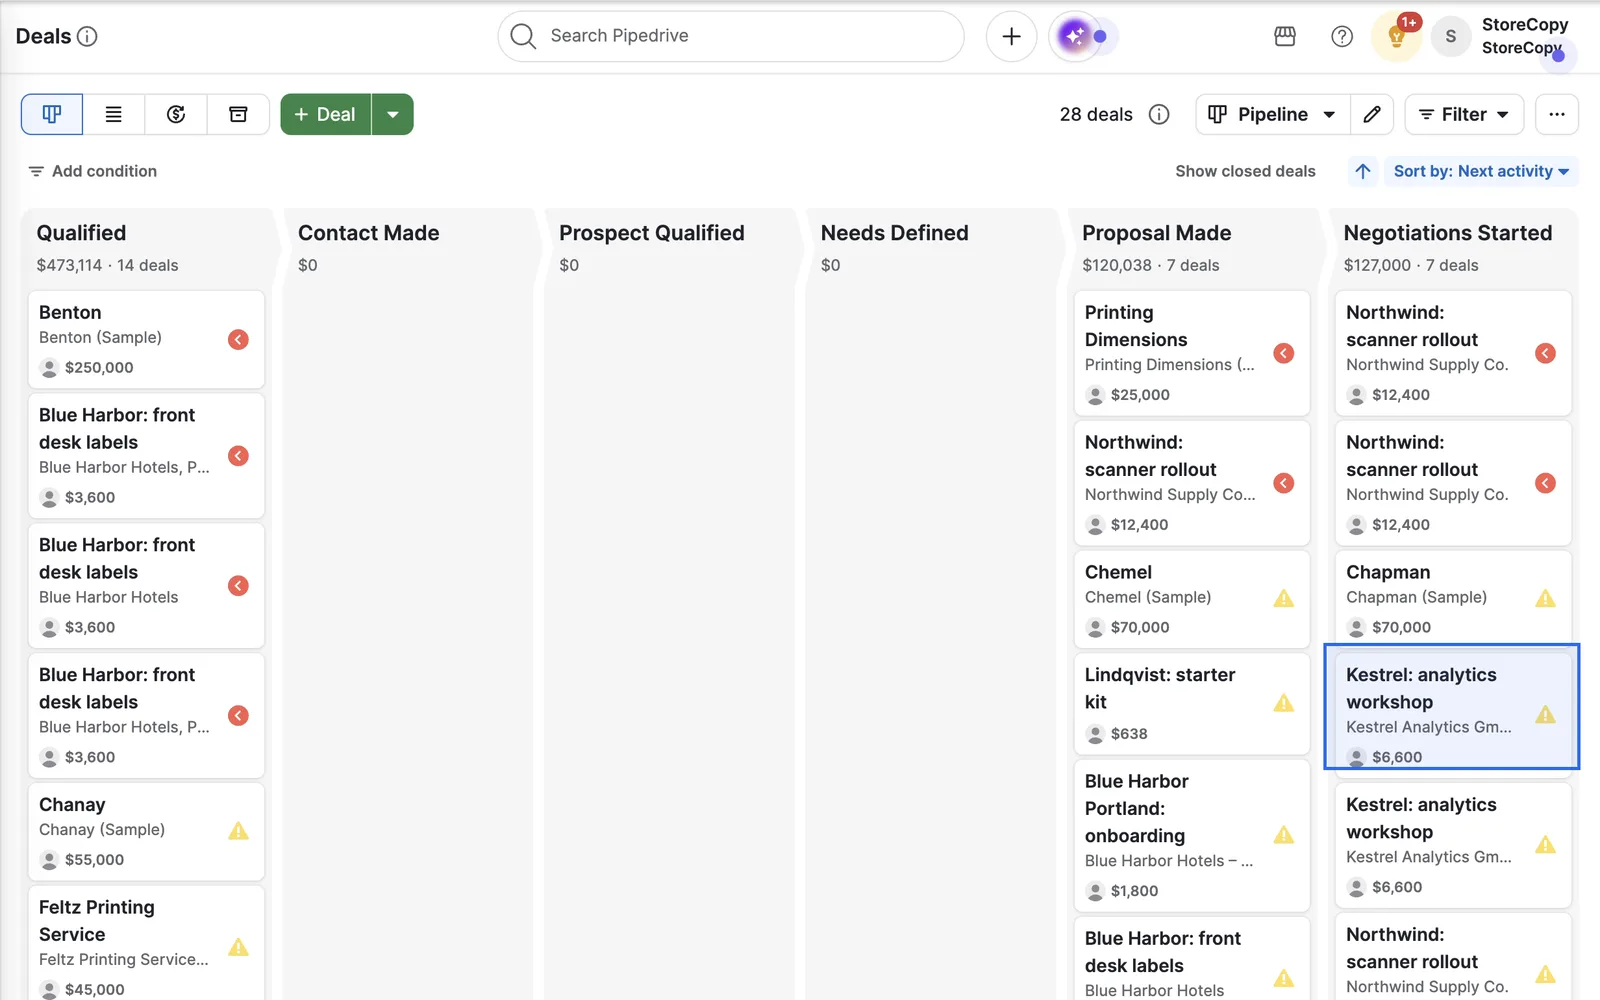Screen dimensions: 1600x1000
Task: Open the Feltz Printing Service deal
Action: 146,942
